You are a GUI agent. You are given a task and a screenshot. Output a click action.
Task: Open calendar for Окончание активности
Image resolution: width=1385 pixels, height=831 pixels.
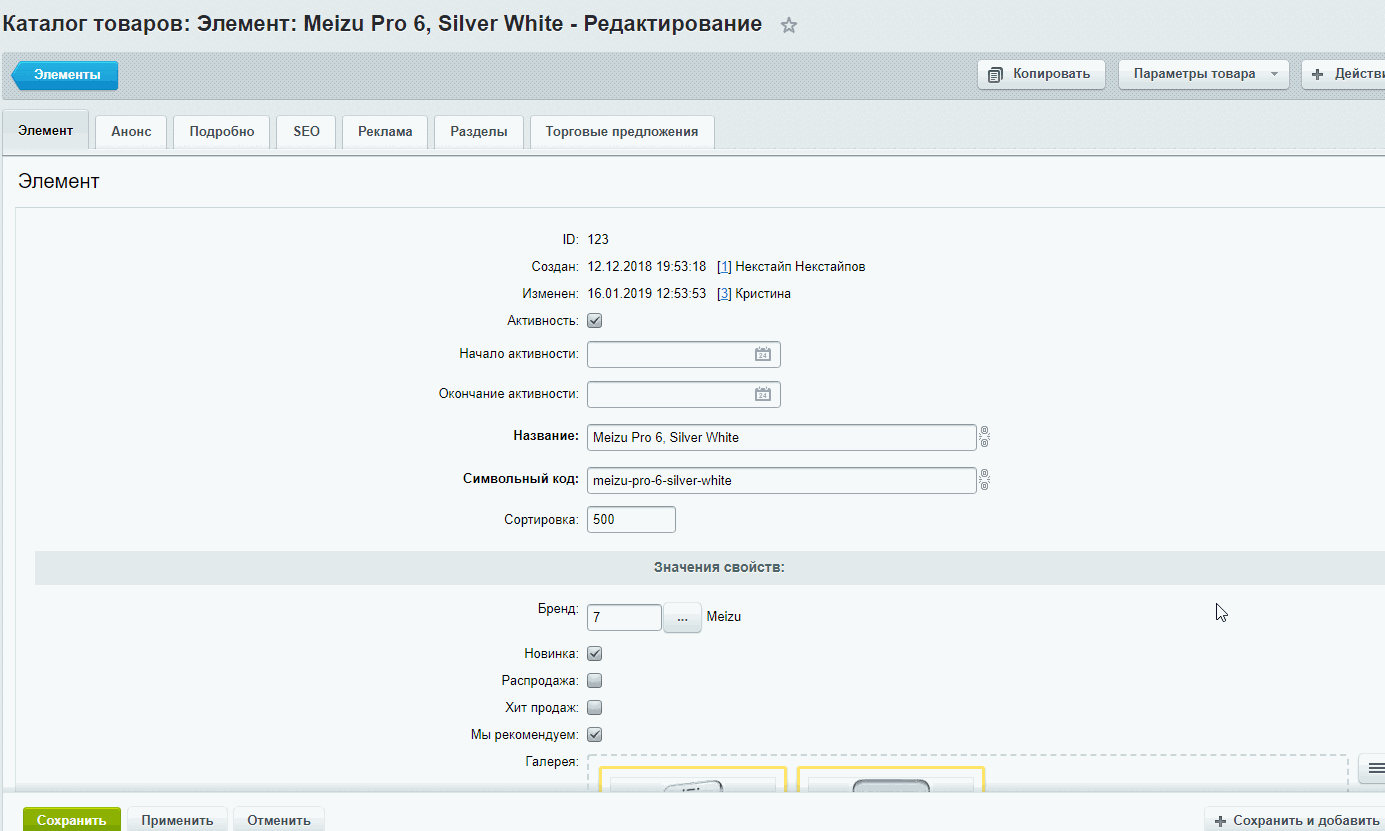click(x=762, y=394)
